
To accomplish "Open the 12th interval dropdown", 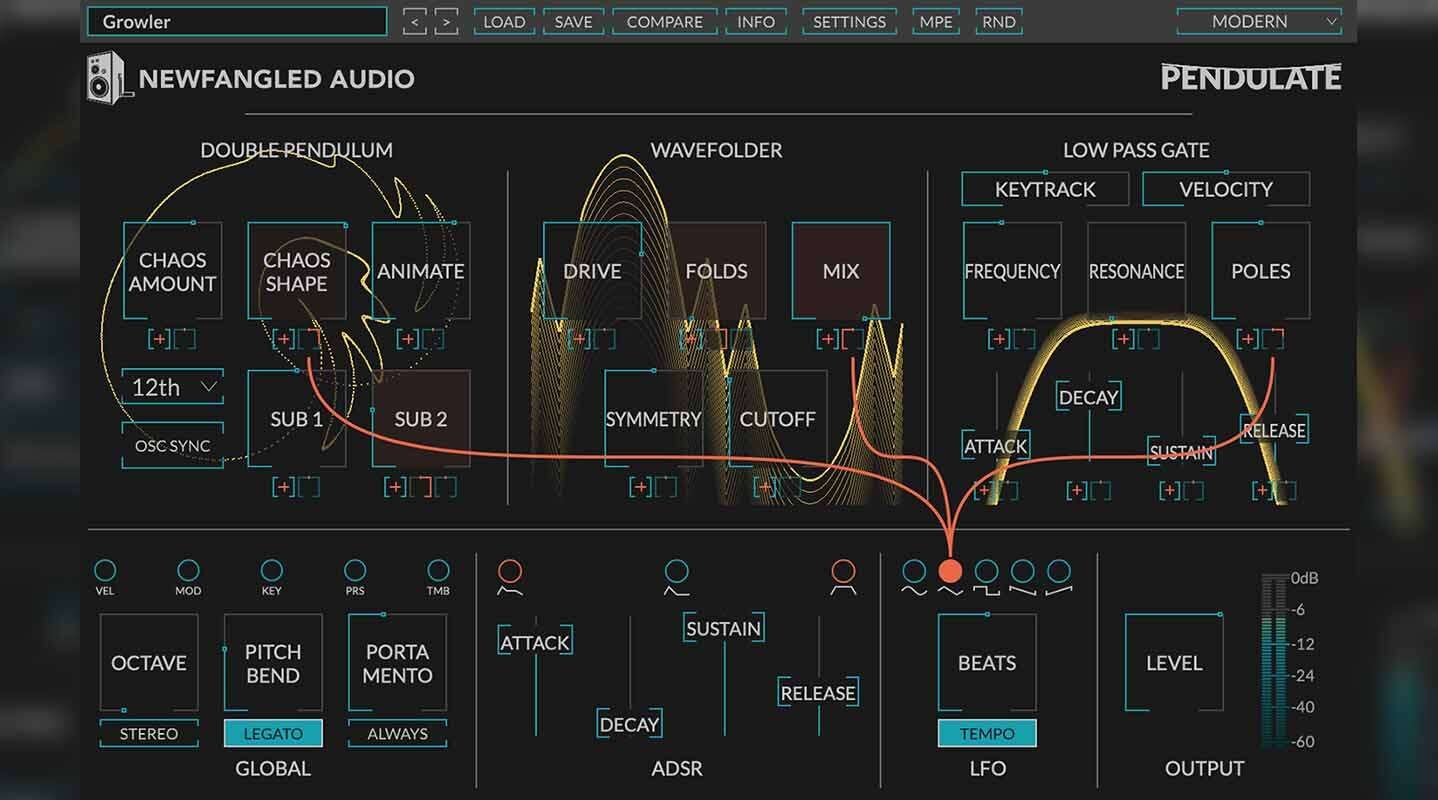I will tap(173, 387).
